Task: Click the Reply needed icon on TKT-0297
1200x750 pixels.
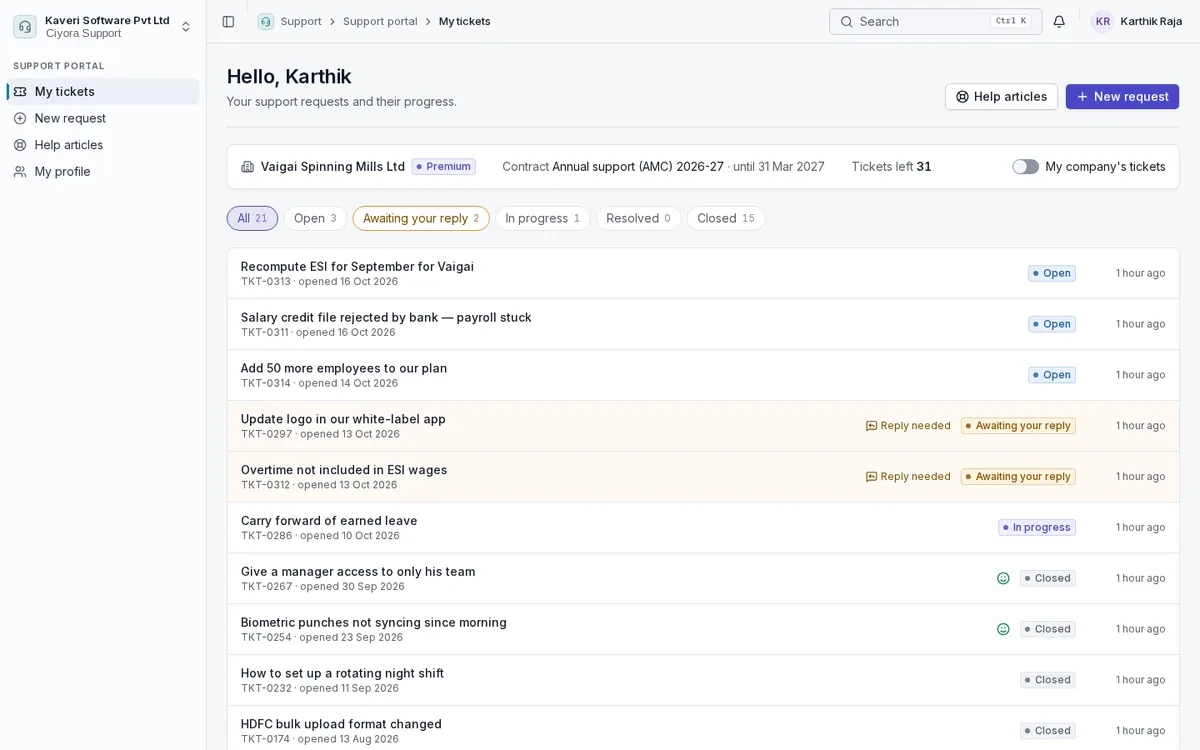Action: pos(871,426)
